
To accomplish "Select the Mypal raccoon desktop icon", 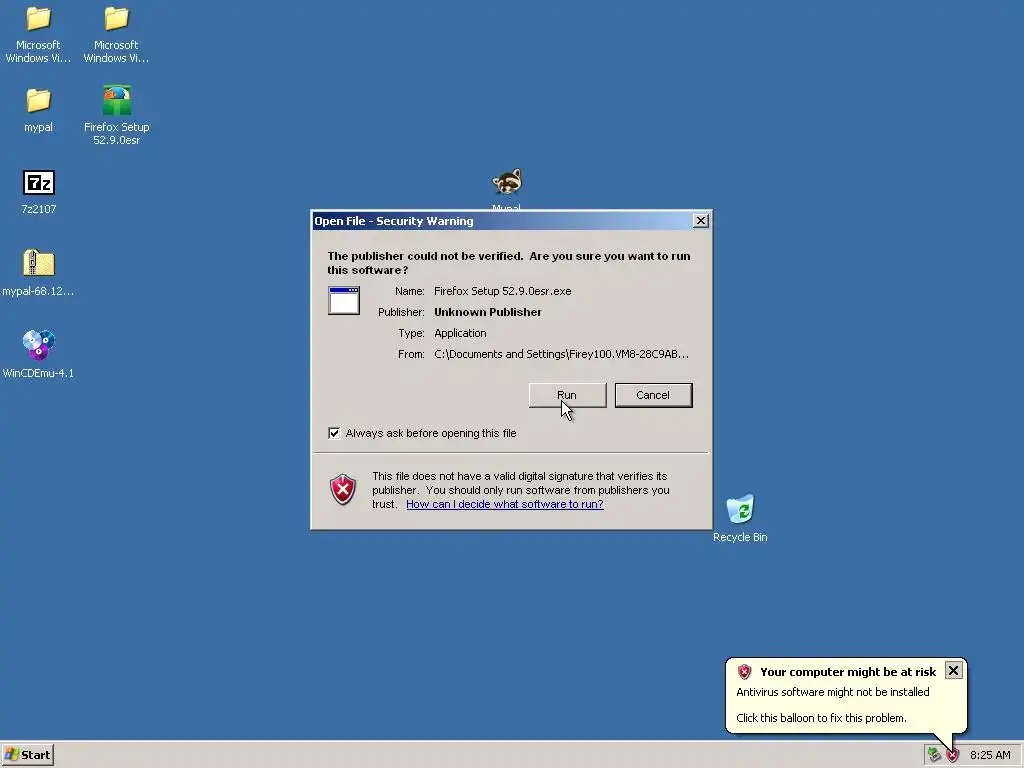I will [507, 182].
